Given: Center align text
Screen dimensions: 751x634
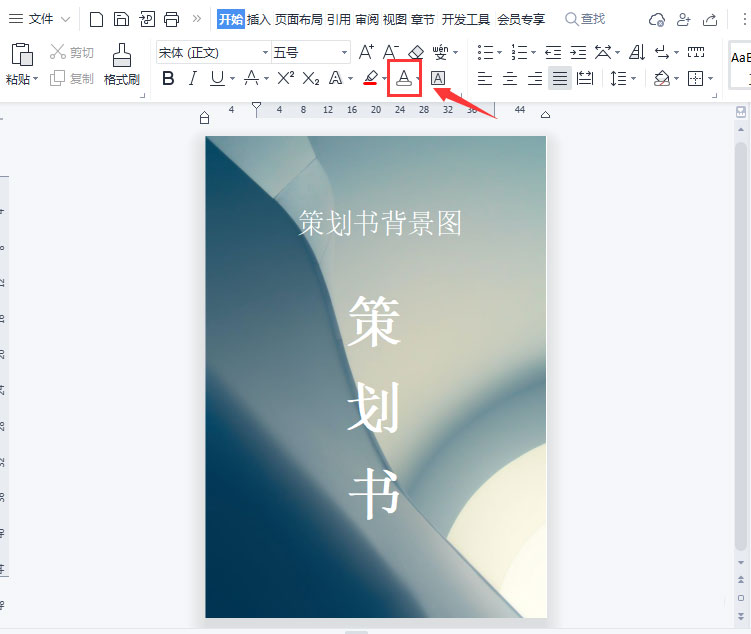Looking at the screenshot, I should 510,78.
